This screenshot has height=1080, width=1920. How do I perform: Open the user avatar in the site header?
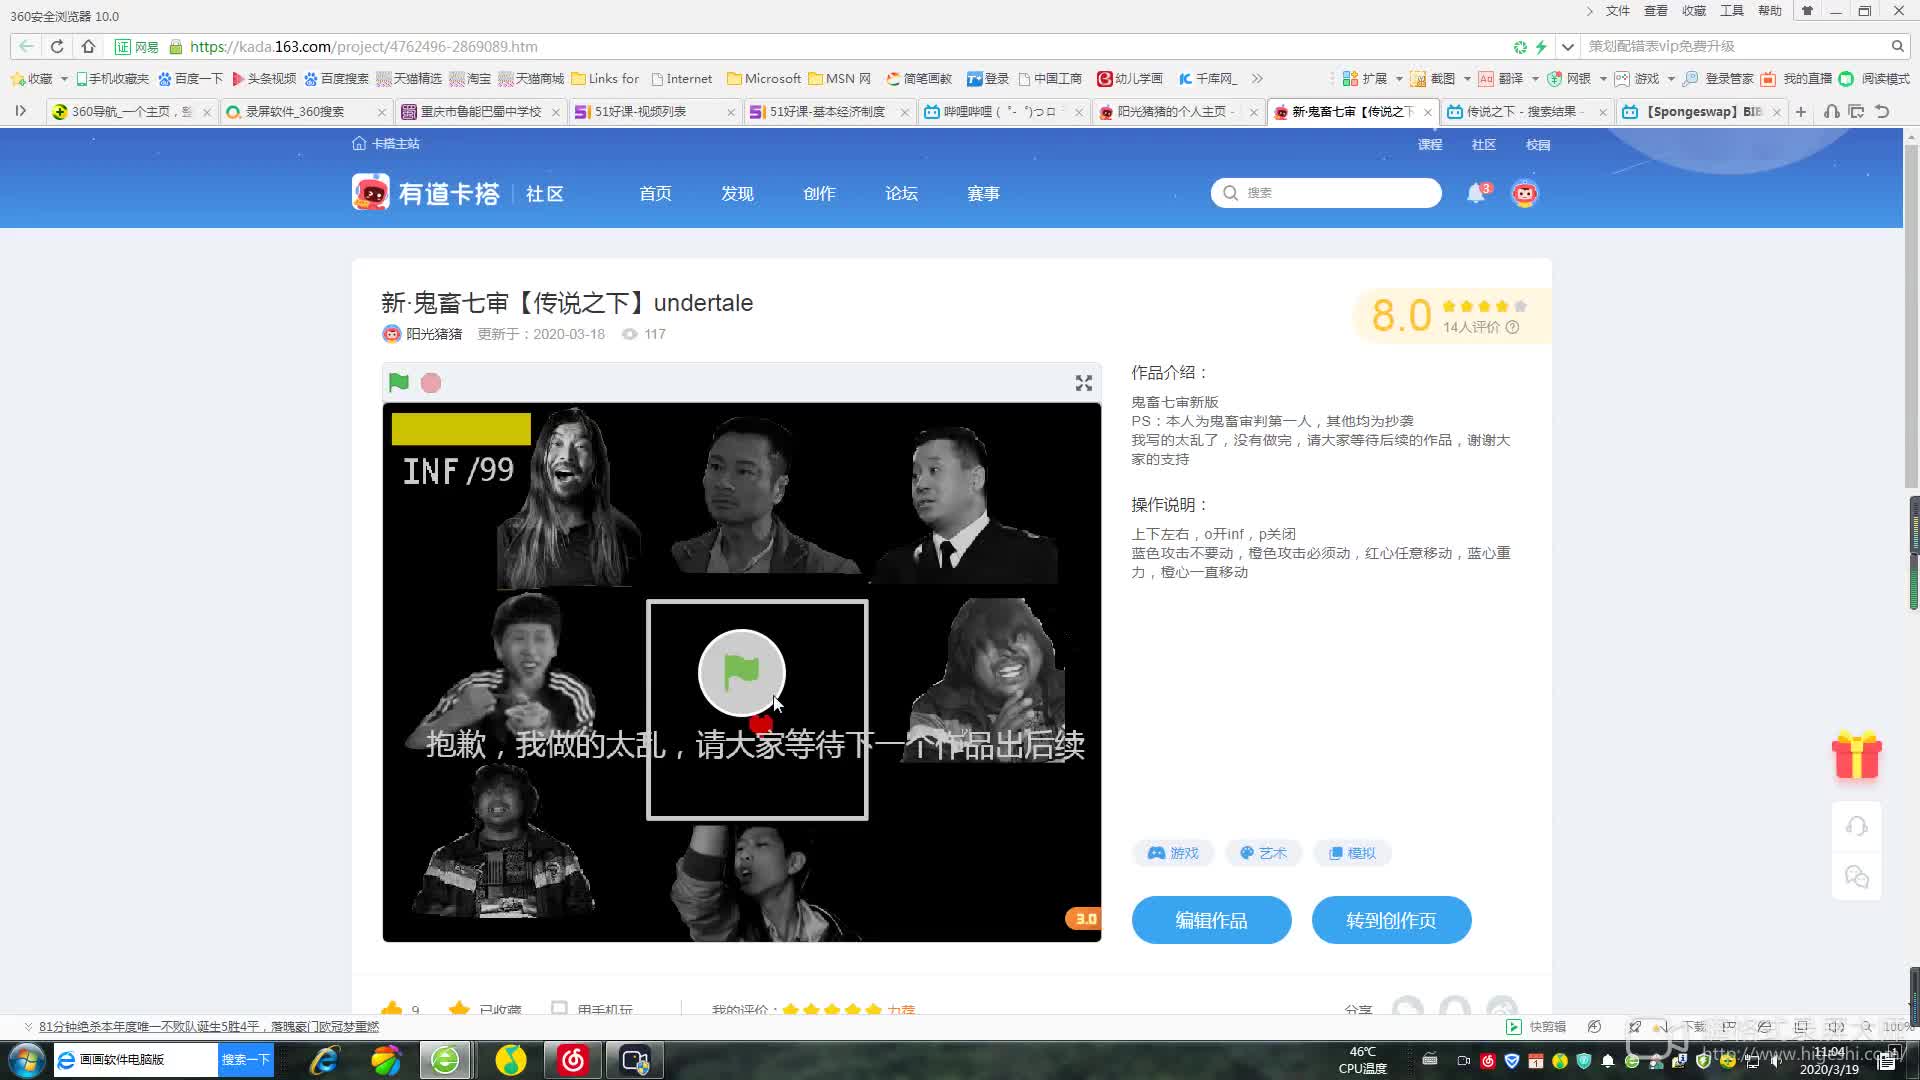pos(1524,193)
